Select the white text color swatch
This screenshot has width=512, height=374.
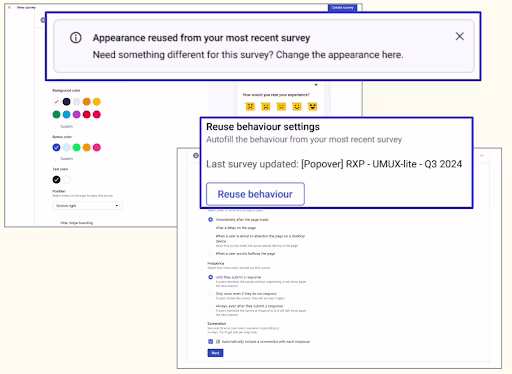67,179
